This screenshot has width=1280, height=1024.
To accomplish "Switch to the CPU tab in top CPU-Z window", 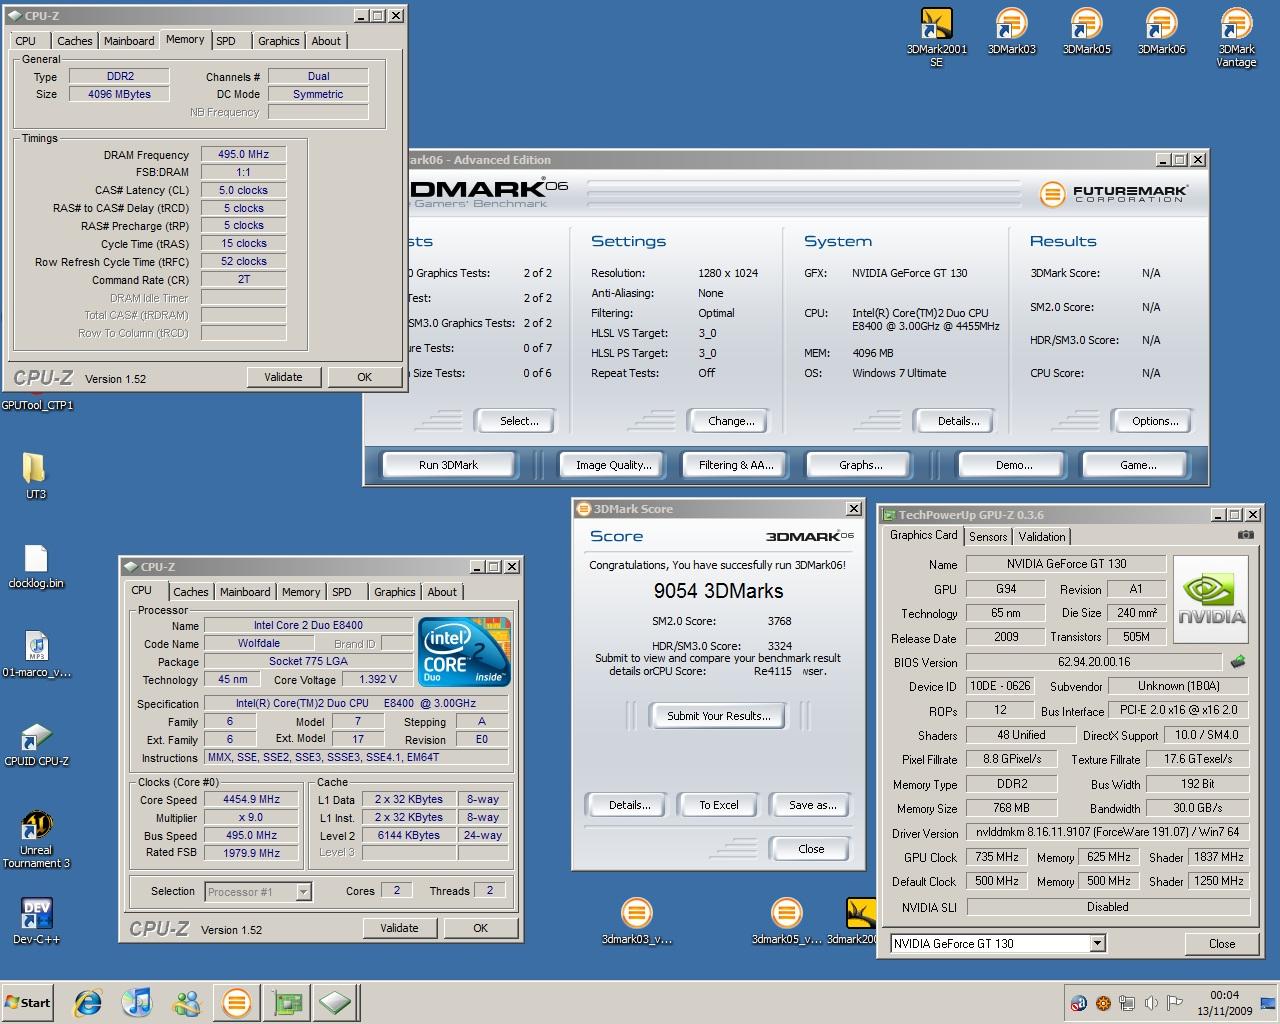I will [x=26, y=41].
